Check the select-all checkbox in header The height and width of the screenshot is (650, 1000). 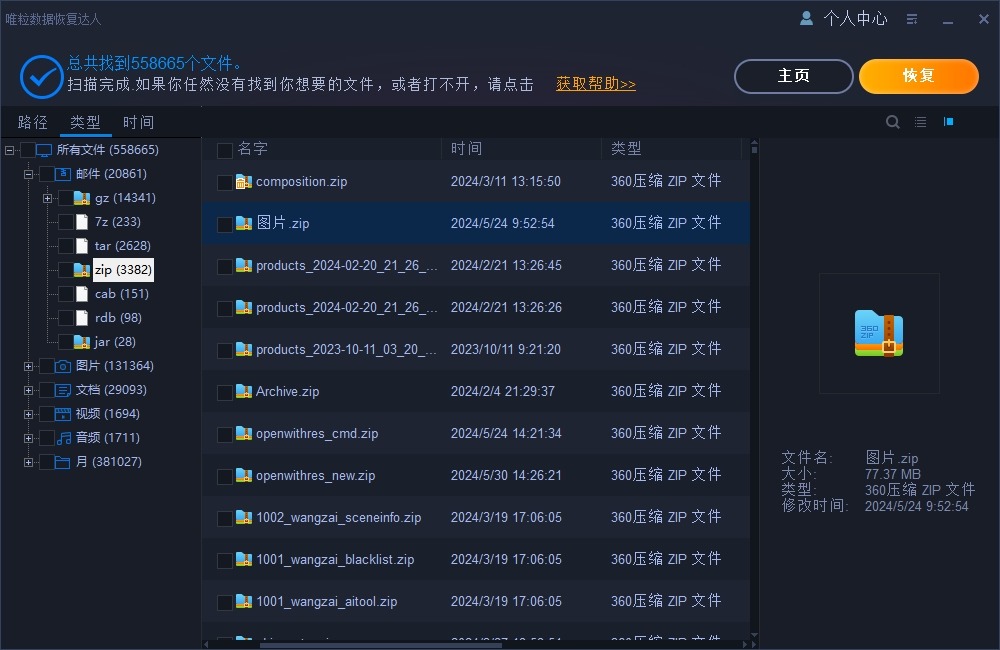[x=225, y=148]
